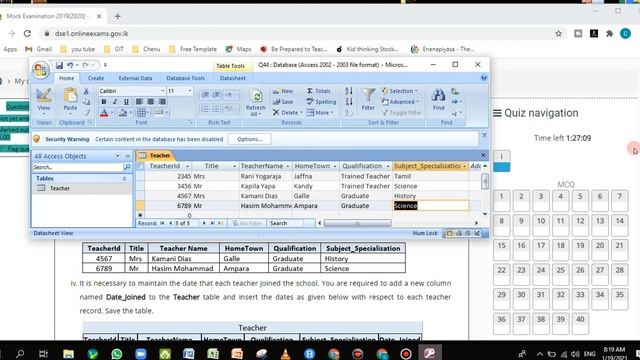Select the Home ribbon tab

[x=67, y=78]
